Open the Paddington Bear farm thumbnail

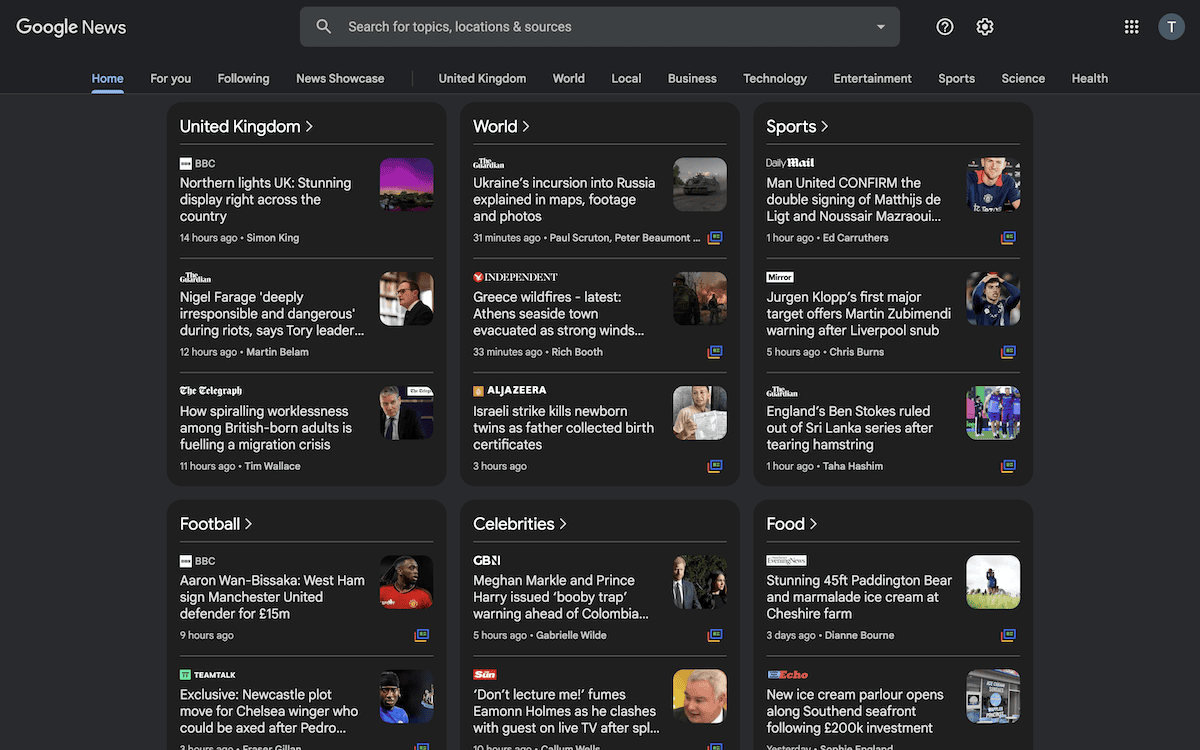pyautogui.click(x=993, y=582)
